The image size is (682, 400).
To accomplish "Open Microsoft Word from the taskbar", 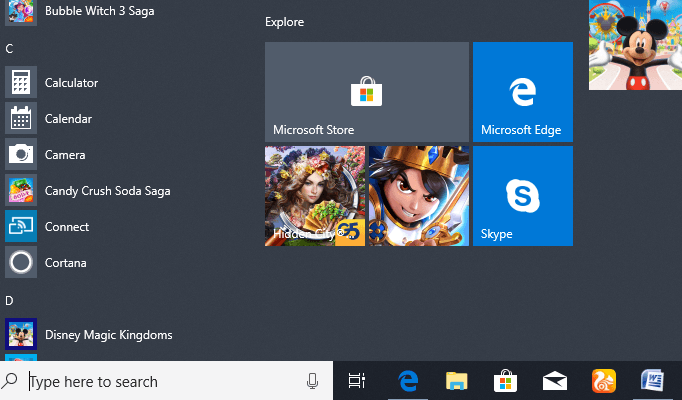I will coord(652,381).
